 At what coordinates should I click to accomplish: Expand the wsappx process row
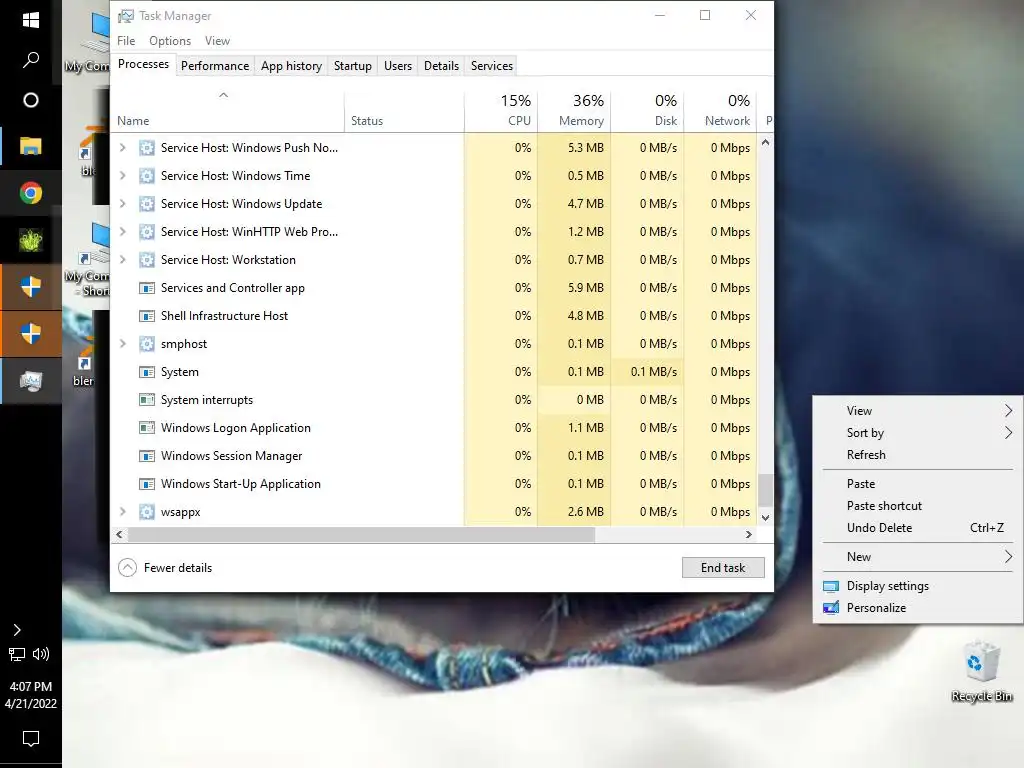pos(122,512)
